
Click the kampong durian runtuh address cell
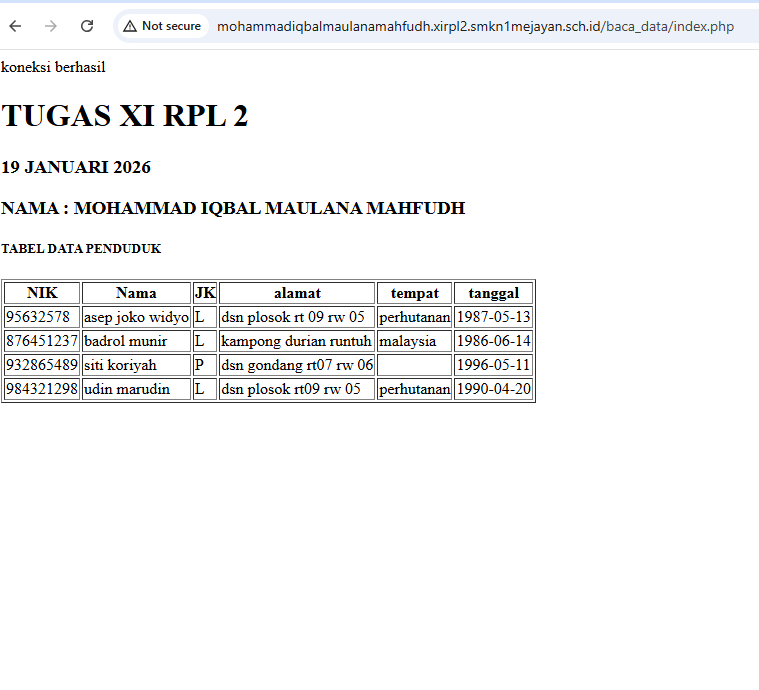[297, 341]
